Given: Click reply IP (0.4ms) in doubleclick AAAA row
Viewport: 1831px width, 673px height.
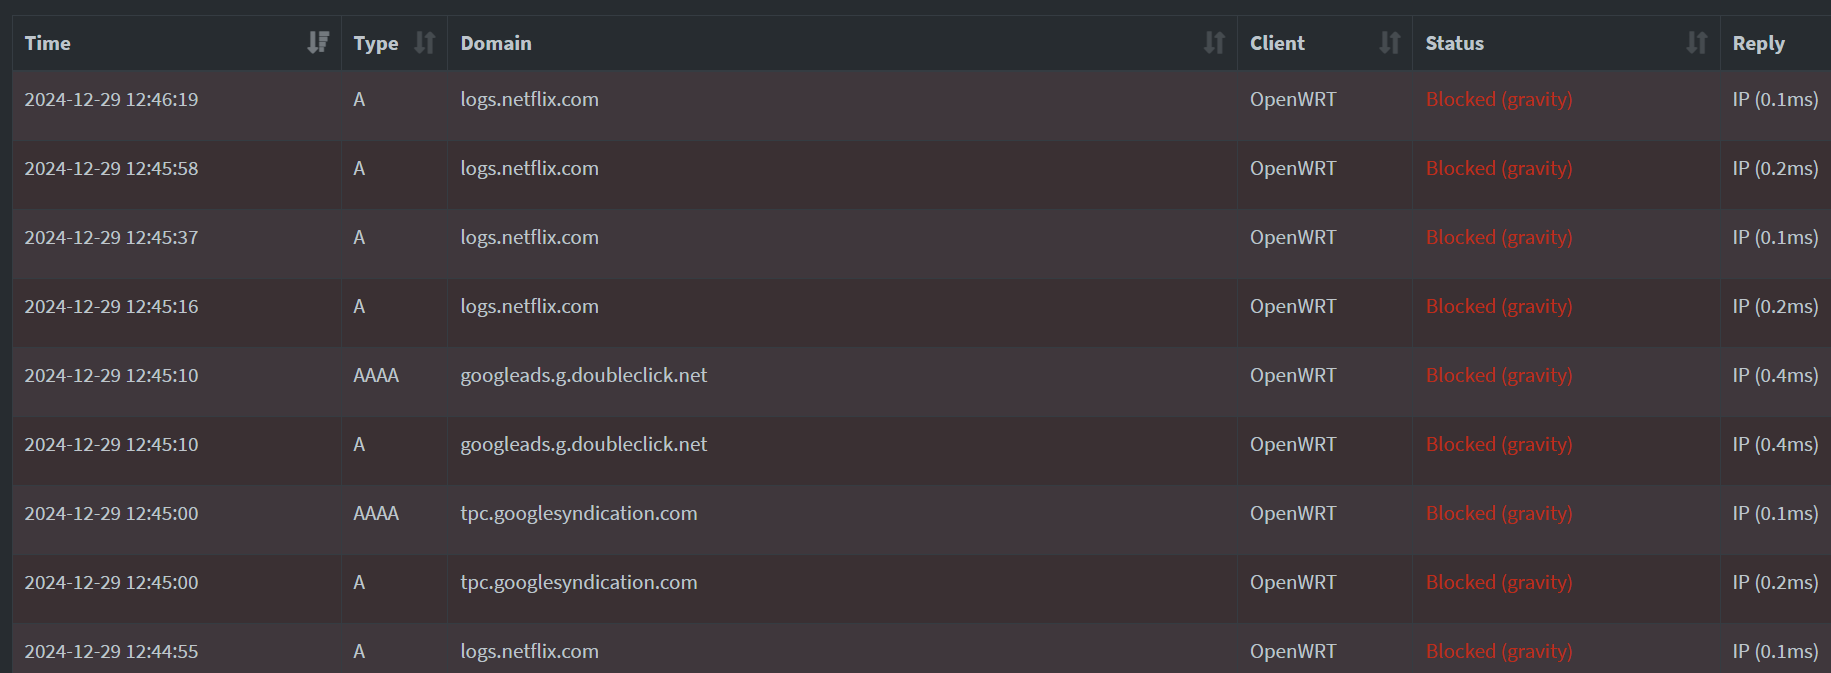Looking at the screenshot, I should 1776,375.
